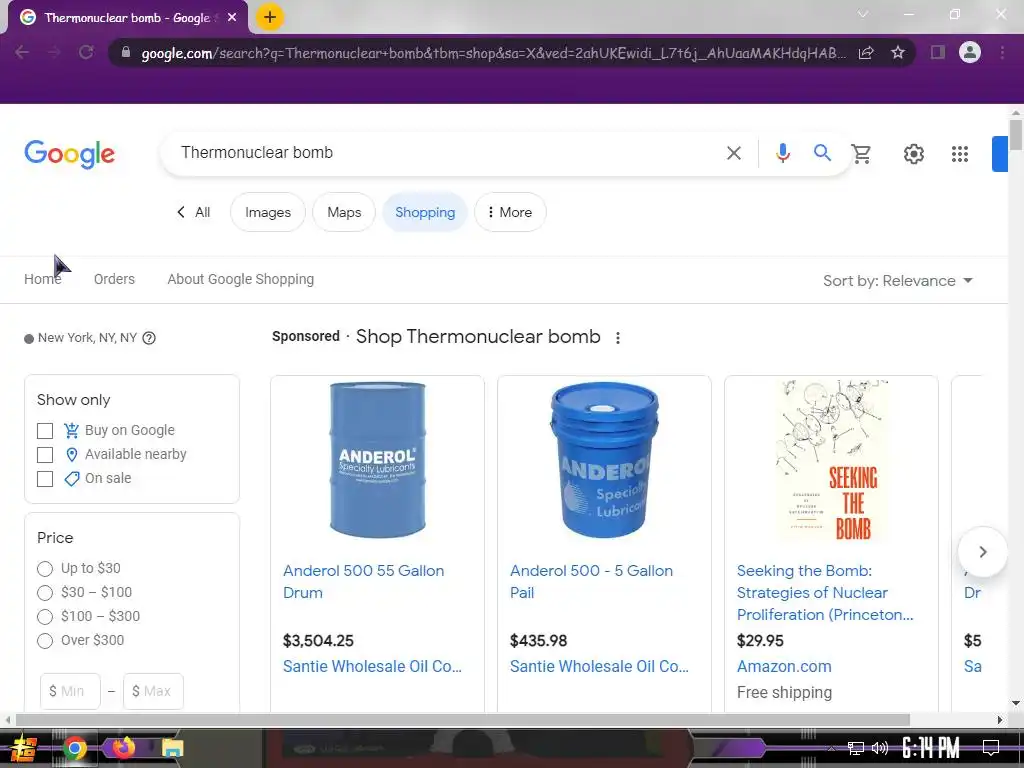Viewport: 1024px width, 768px height.
Task: Open the browser side panel
Action: pos(938,52)
